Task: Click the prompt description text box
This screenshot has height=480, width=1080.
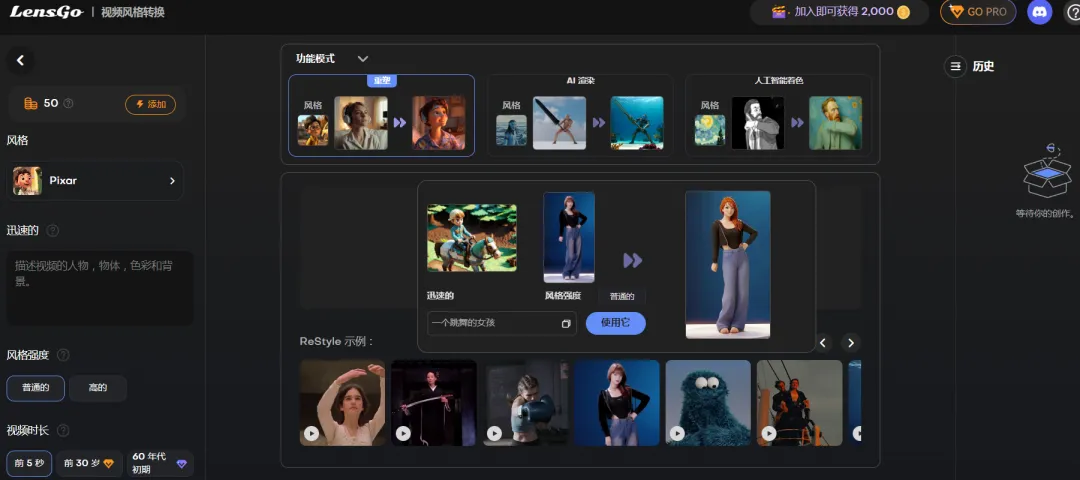Action: pyautogui.click(x=100, y=288)
